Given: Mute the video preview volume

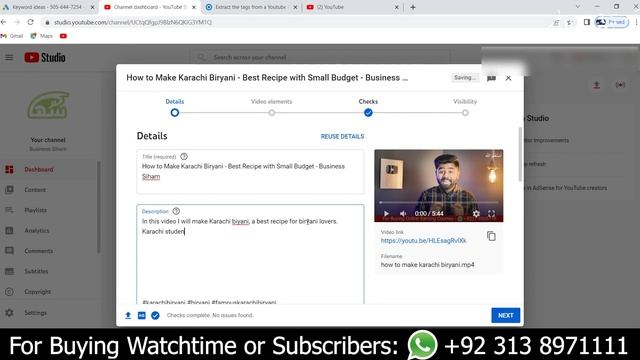Looking at the screenshot, I should pyautogui.click(x=403, y=213).
